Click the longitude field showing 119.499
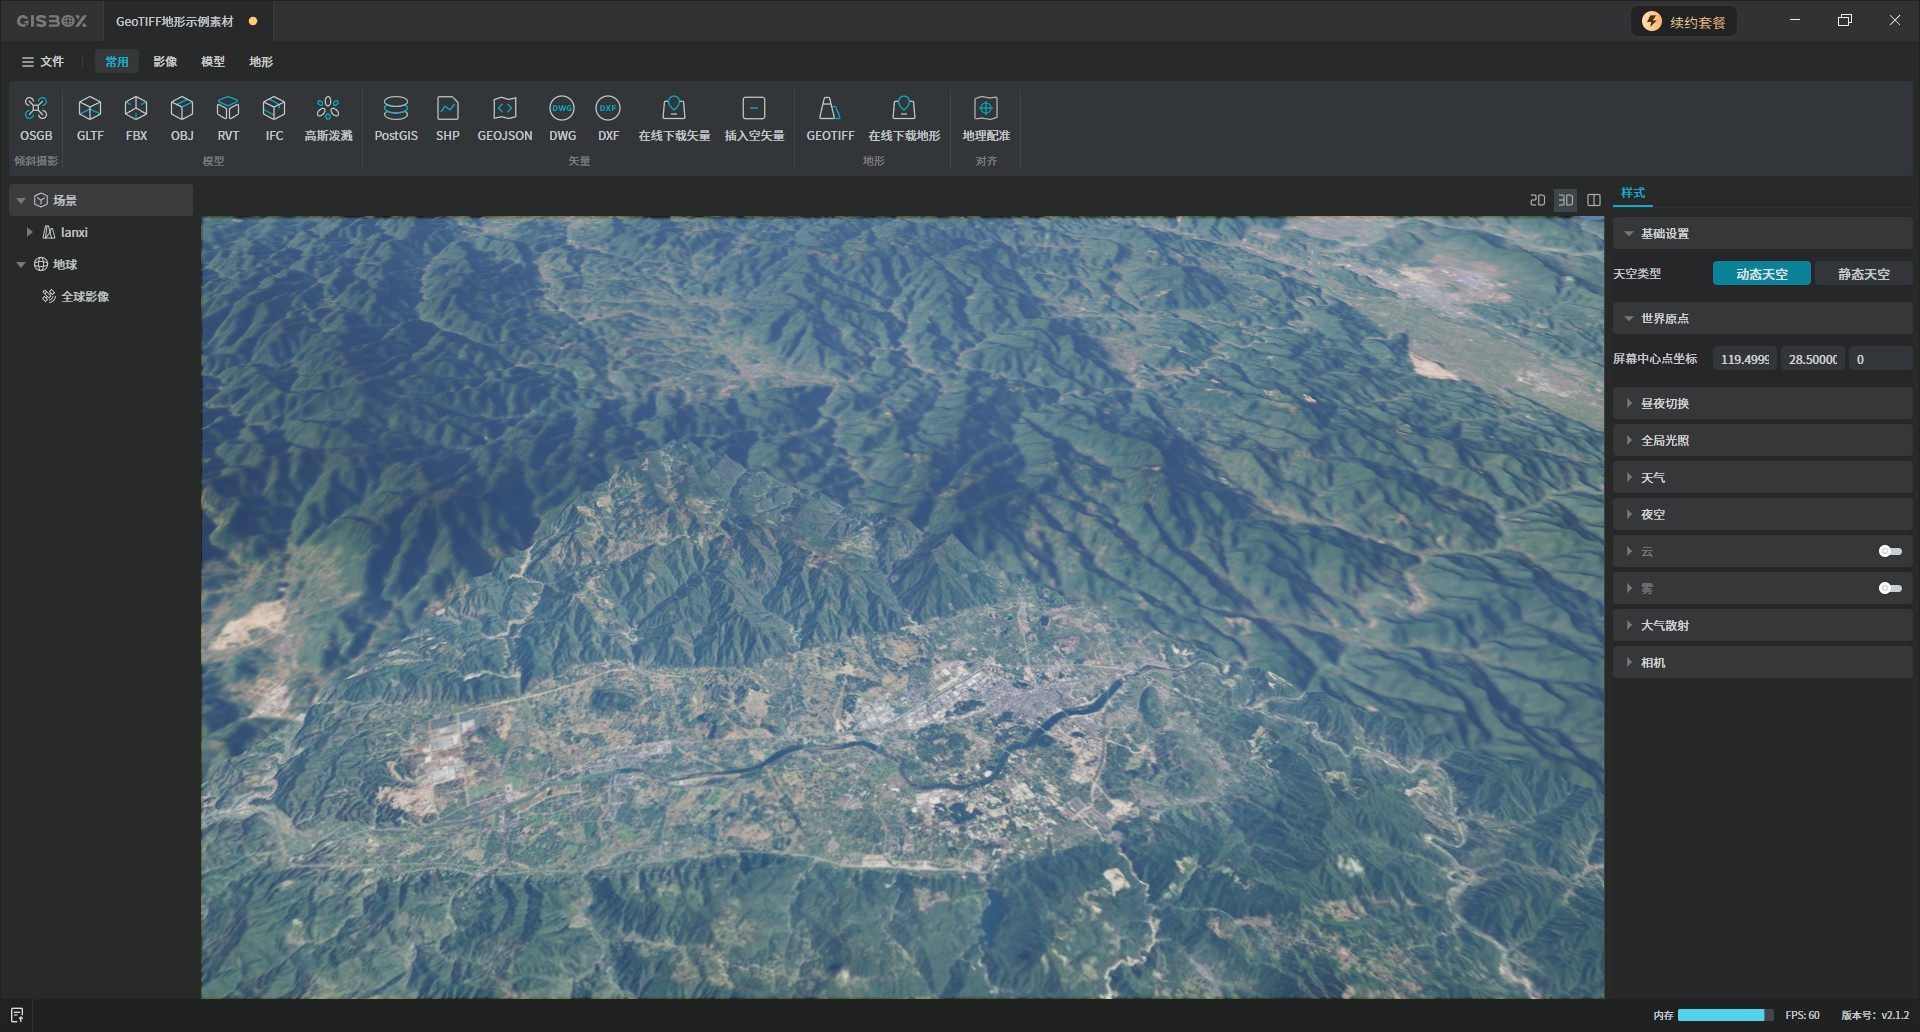The height and width of the screenshot is (1032, 1920). [1744, 359]
